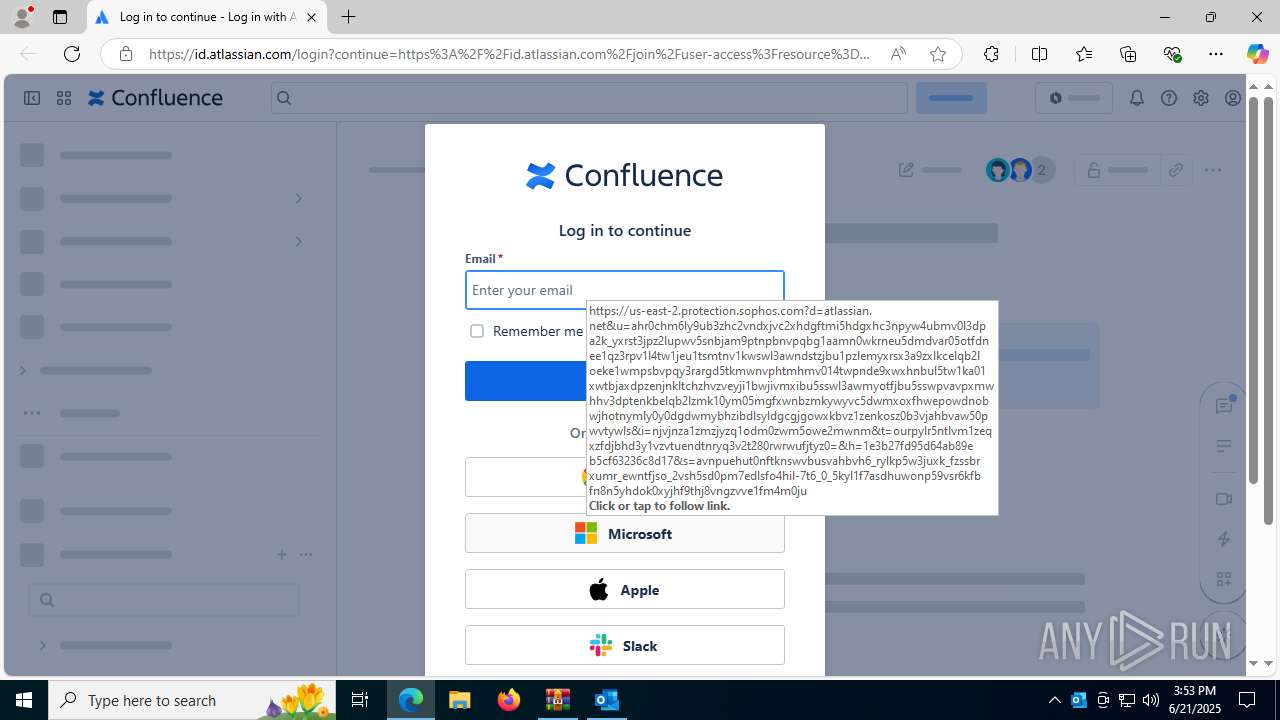Toggle Split screen icon
This screenshot has height=720, width=1280.
[1039, 54]
